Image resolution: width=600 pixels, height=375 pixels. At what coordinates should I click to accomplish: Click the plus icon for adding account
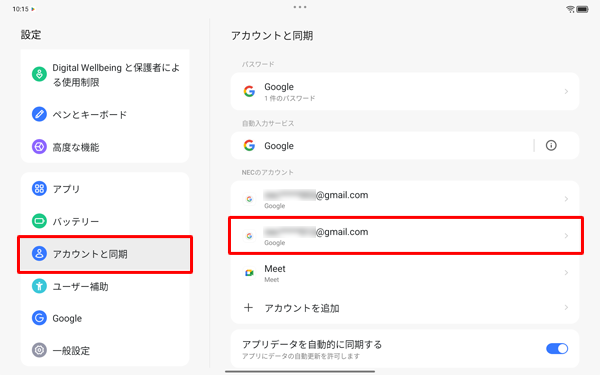click(x=248, y=308)
